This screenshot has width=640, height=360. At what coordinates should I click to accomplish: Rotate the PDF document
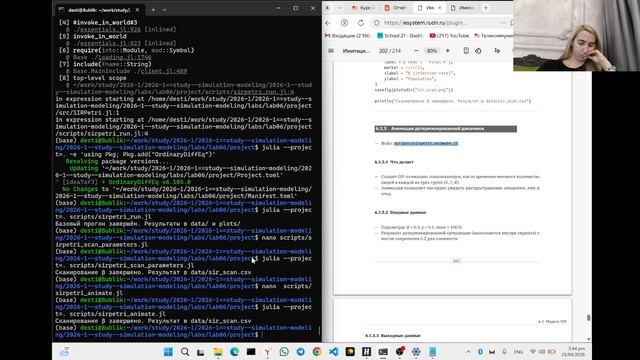click(478, 51)
